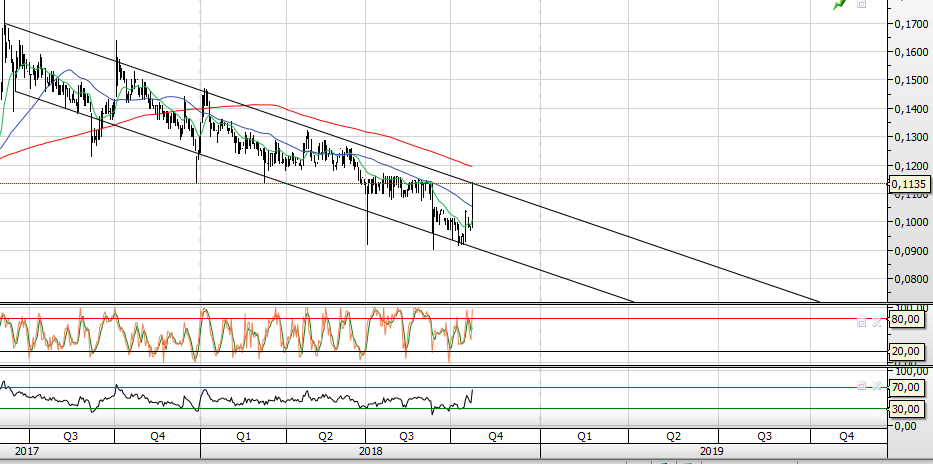Maximize the main price chart pane
This screenshot has width=933, height=464.
[861, 4]
